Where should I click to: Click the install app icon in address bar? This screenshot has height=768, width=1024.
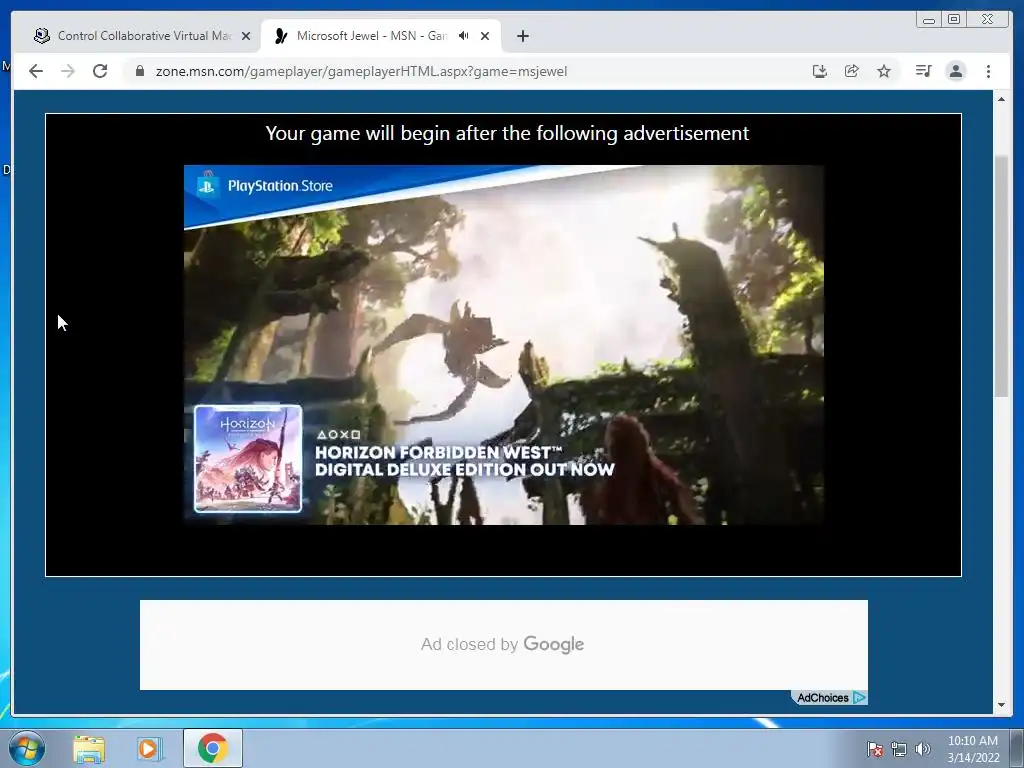point(820,71)
